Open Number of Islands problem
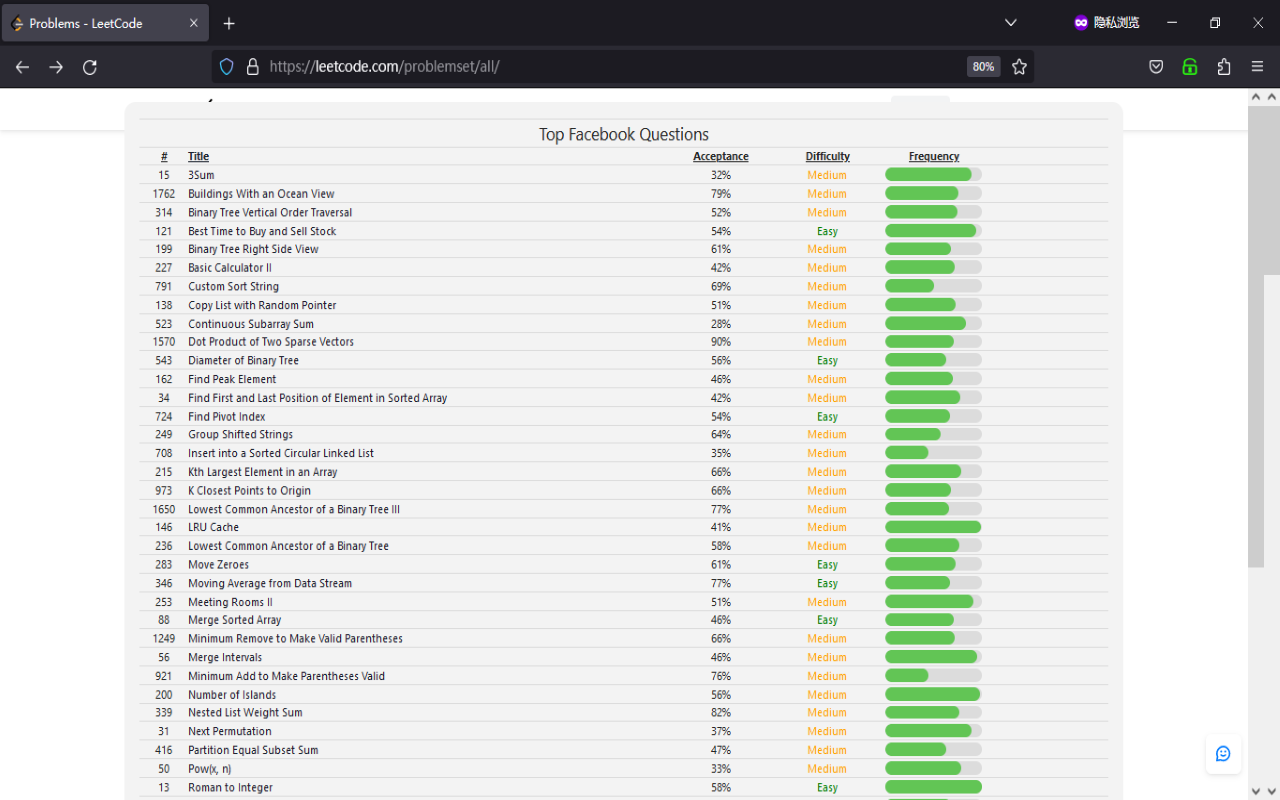Image resolution: width=1280 pixels, height=800 pixels. (232, 695)
